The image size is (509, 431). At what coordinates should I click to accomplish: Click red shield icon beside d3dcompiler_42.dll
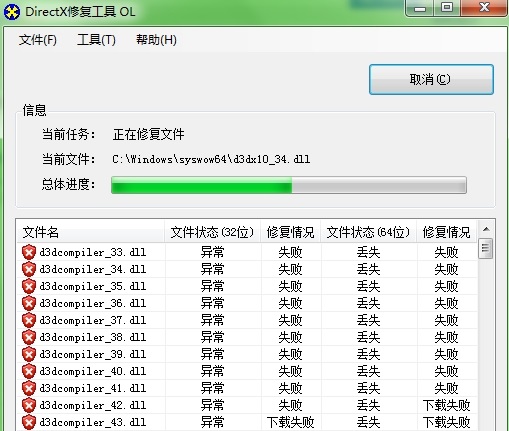29,405
